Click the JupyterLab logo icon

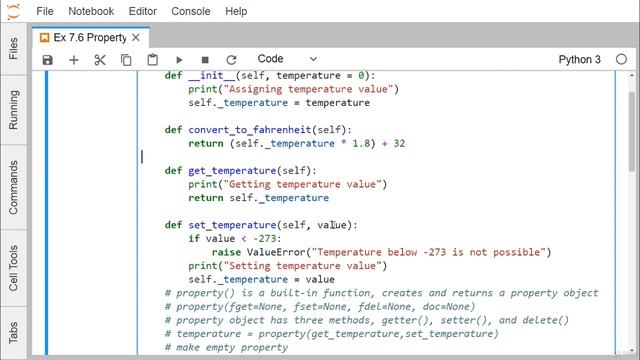[13, 11]
